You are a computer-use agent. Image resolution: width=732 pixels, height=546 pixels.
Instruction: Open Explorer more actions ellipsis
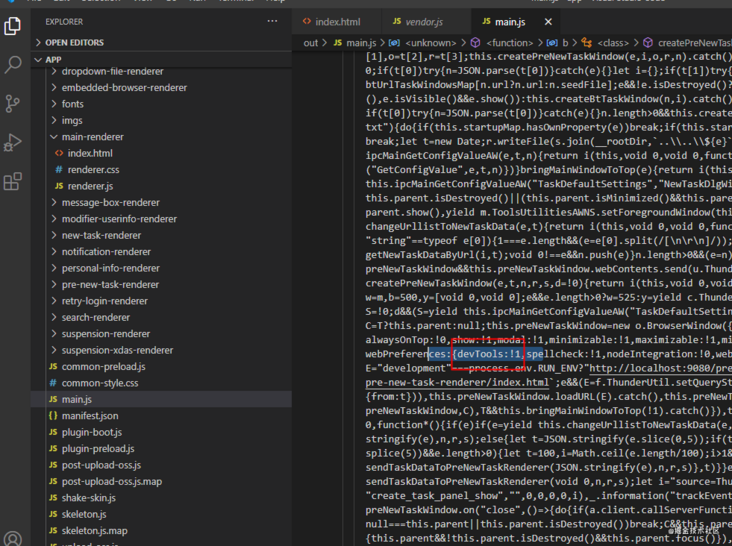point(270,21)
